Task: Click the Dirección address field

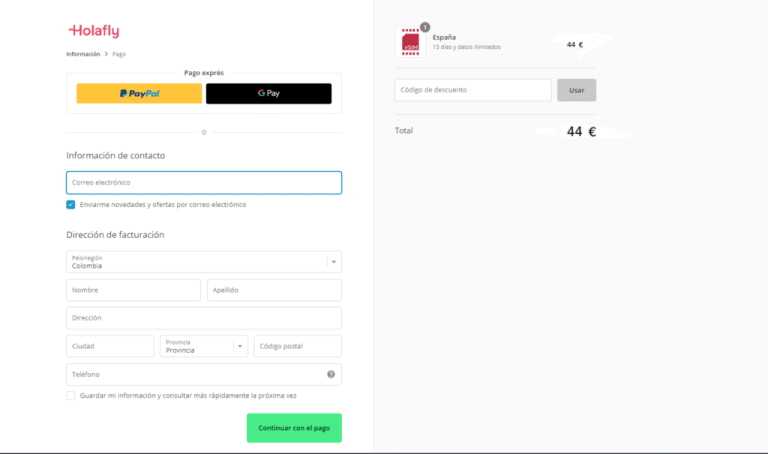Action: tap(204, 318)
